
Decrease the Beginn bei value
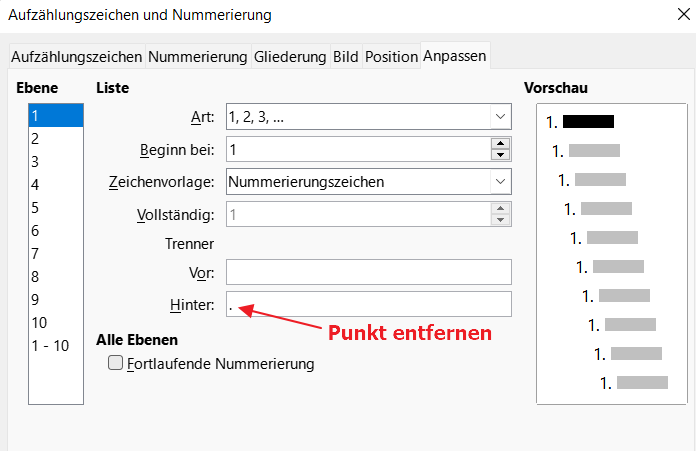click(501, 155)
